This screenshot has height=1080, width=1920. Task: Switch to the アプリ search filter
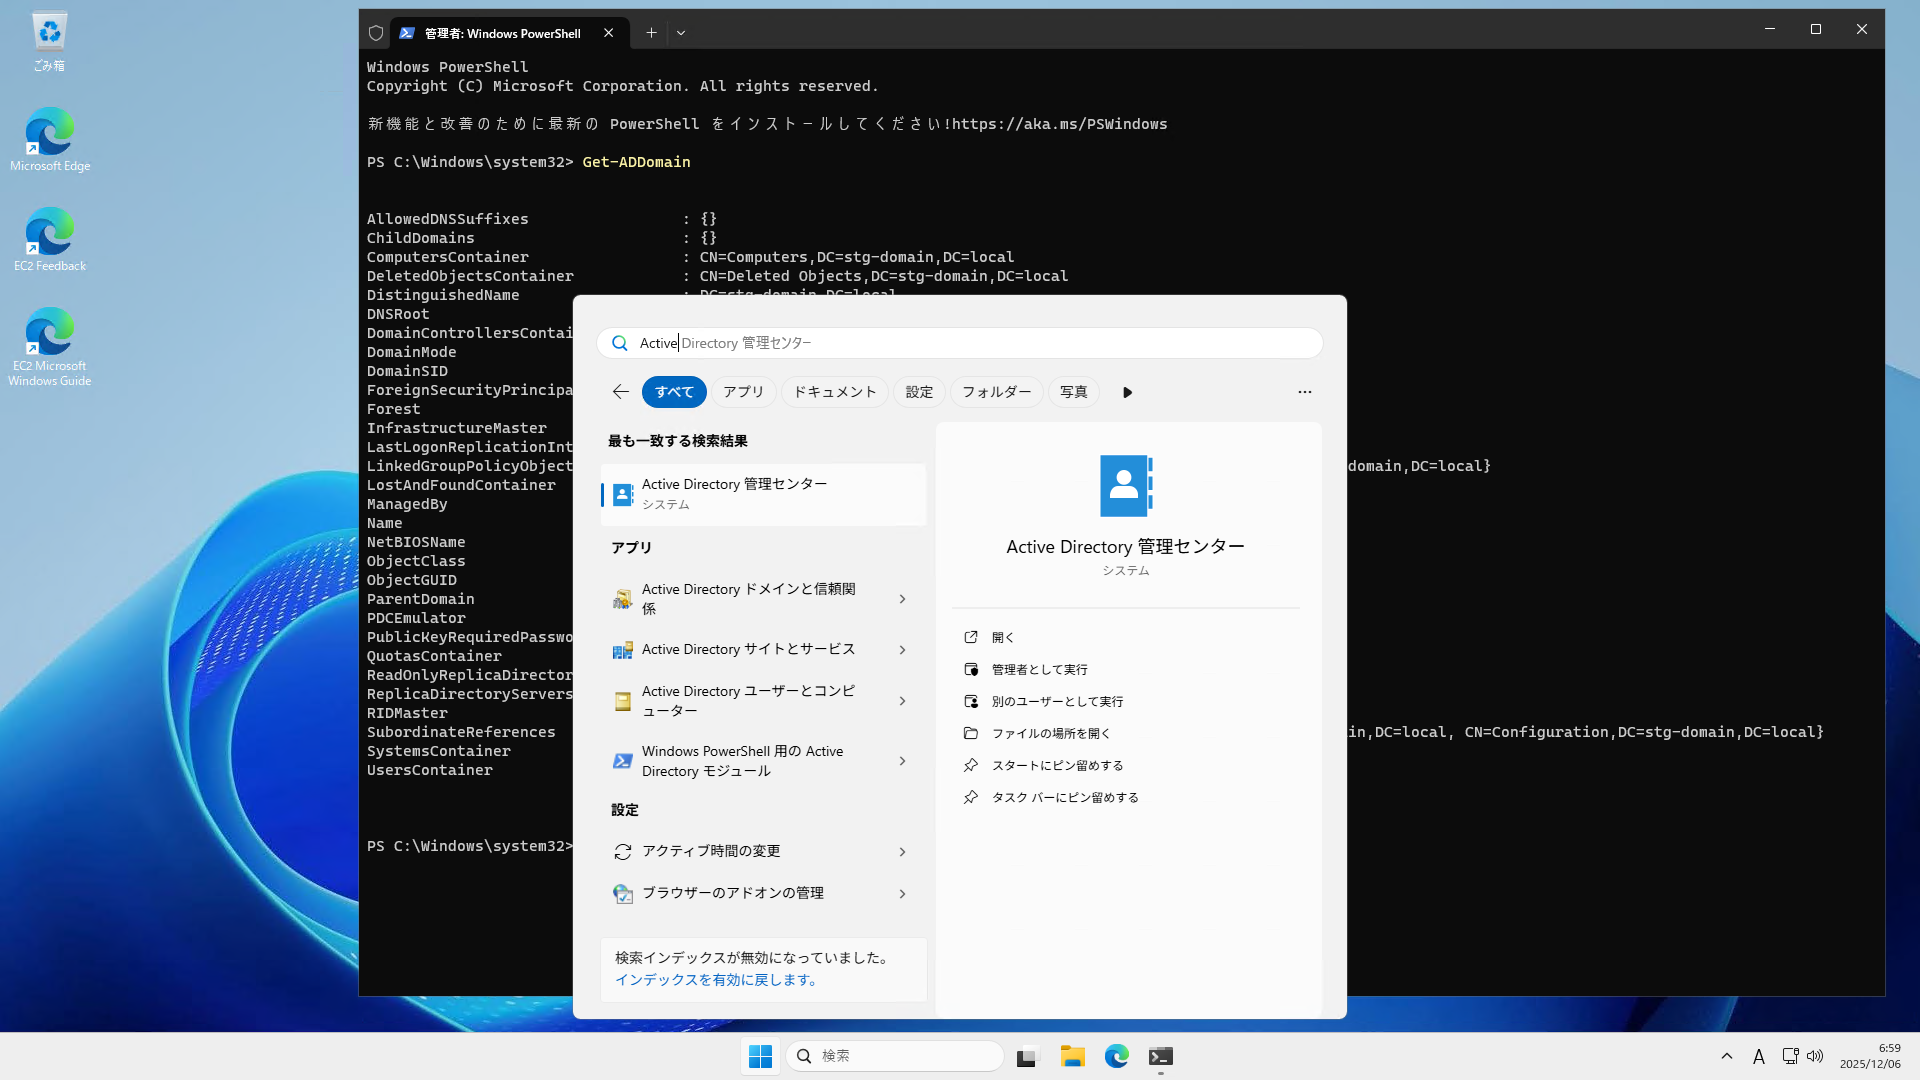click(x=743, y=391)
